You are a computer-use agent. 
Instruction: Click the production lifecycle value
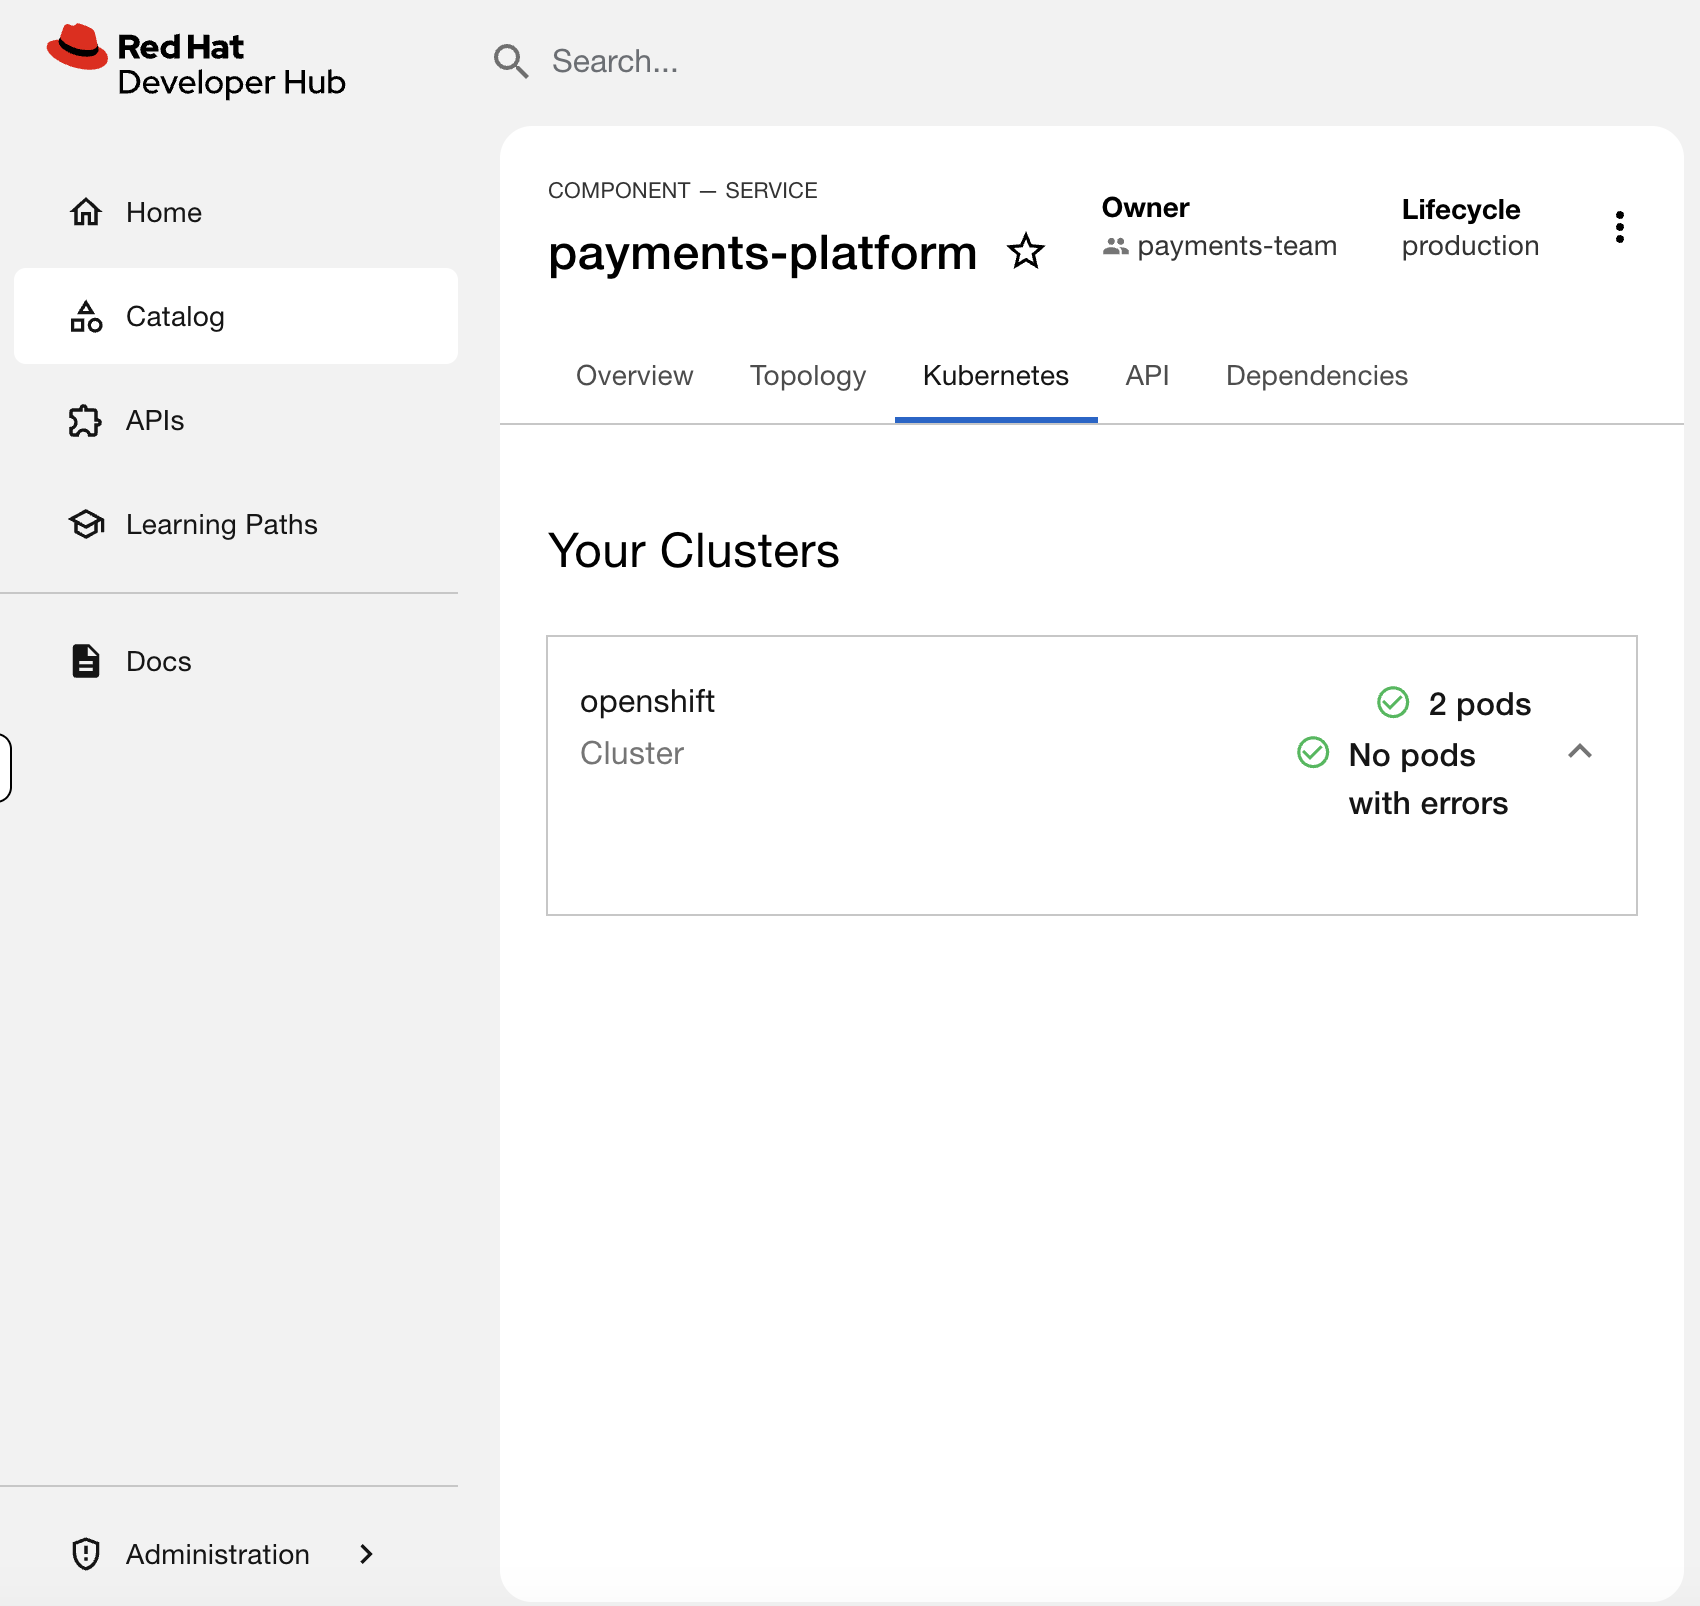pyautogui.click(x=1470, y=246)
